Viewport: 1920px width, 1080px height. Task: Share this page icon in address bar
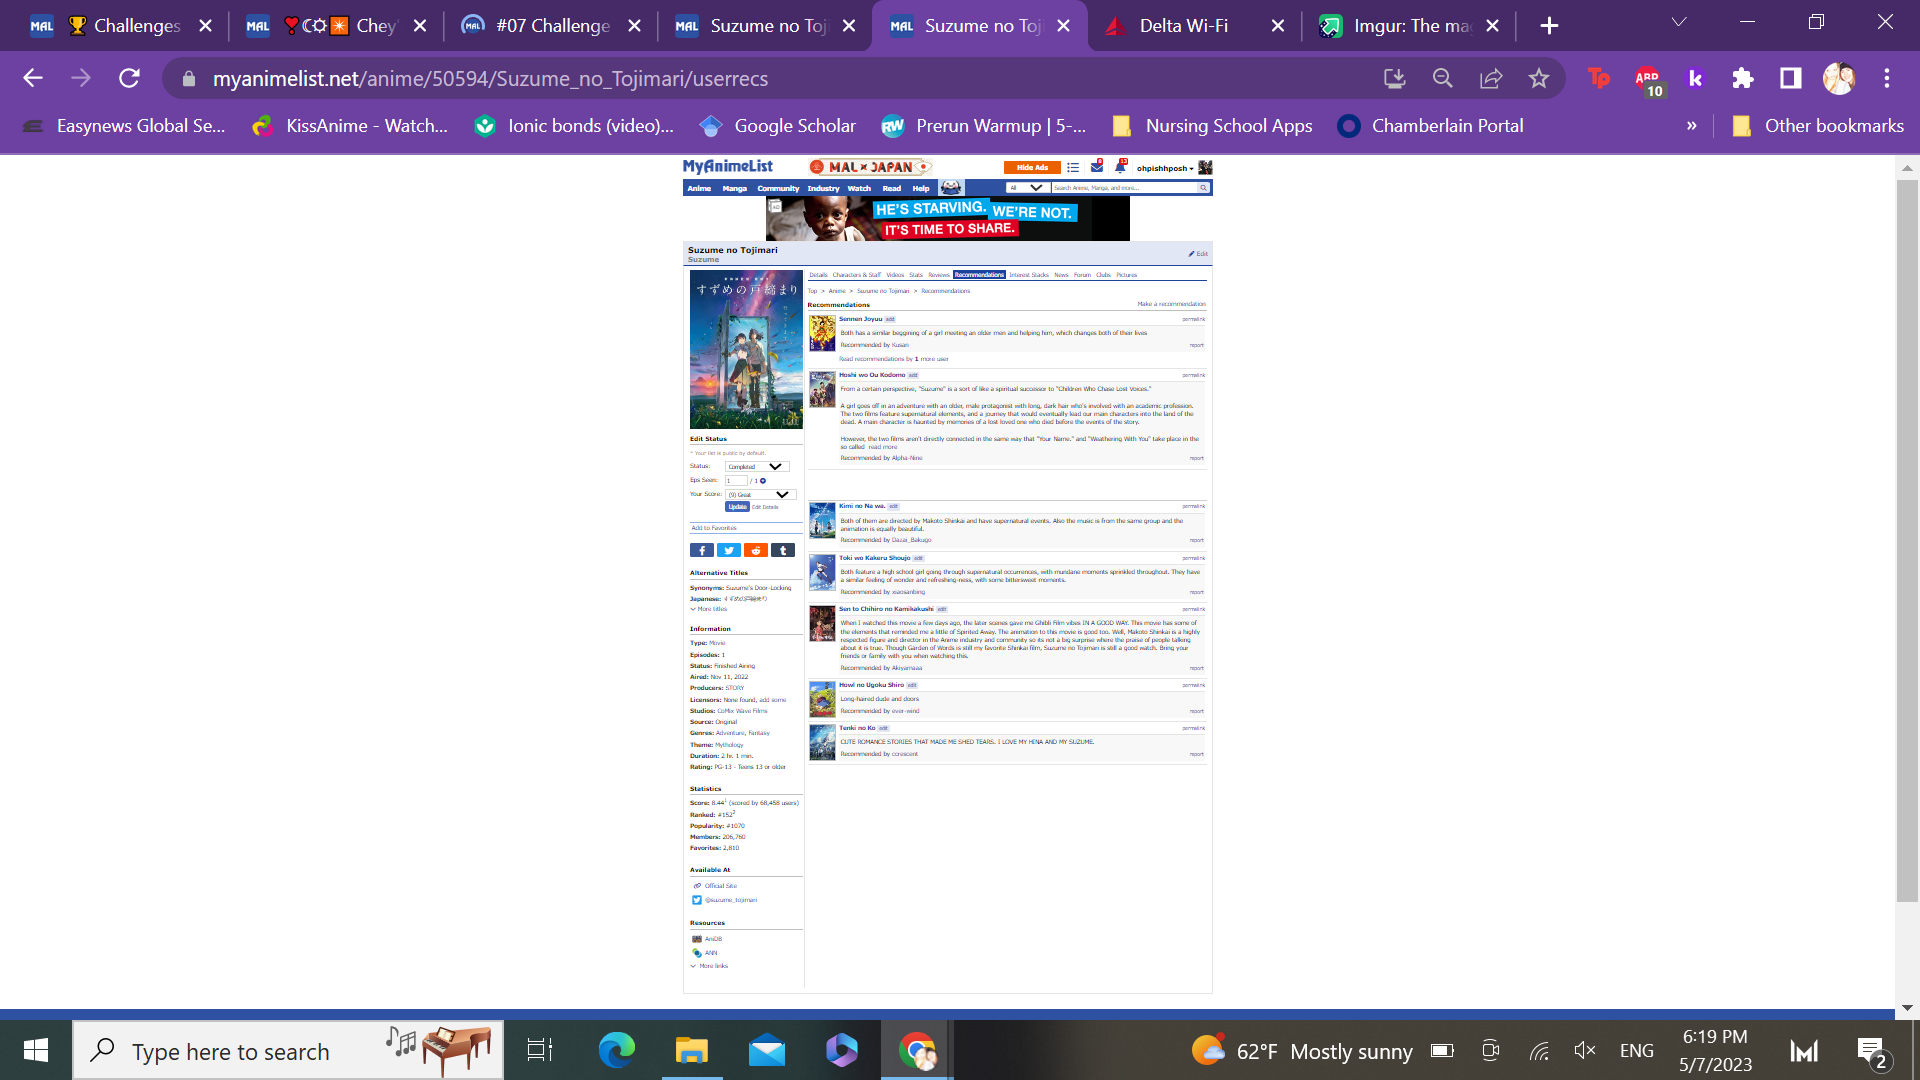point(1491,78)
